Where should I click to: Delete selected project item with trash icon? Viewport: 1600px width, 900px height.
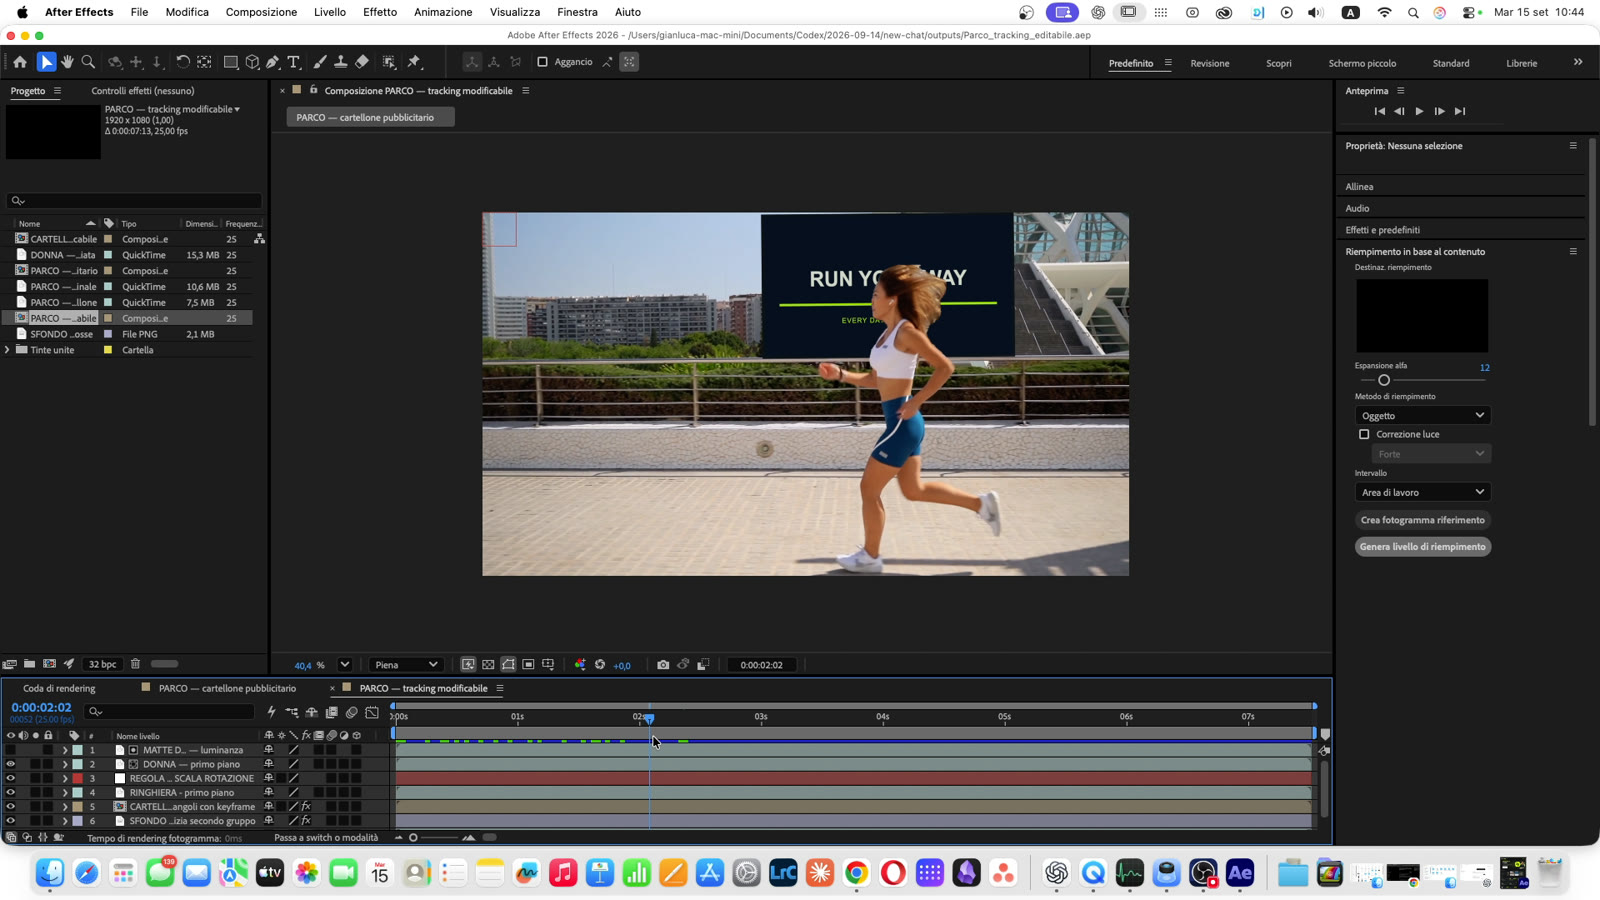pyautogui.click(x=135, y=664)
